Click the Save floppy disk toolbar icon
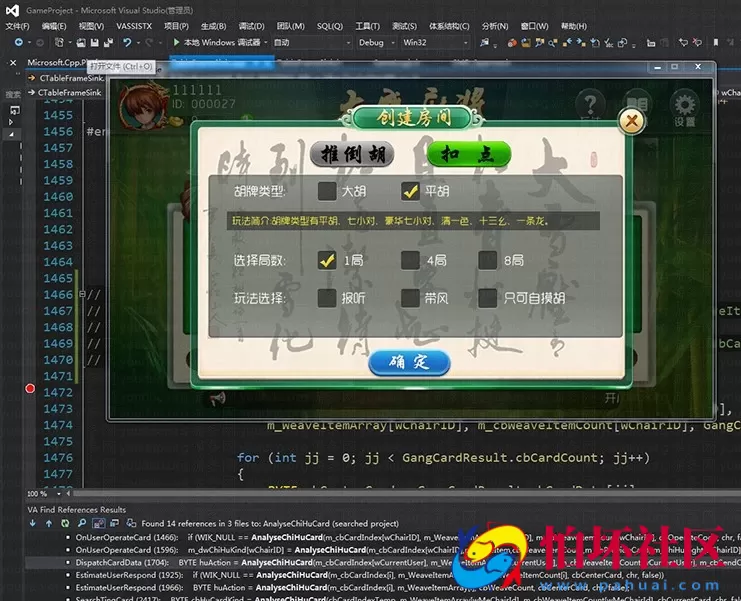The width and height of the screenshot is (741, 601). [95, 43]
